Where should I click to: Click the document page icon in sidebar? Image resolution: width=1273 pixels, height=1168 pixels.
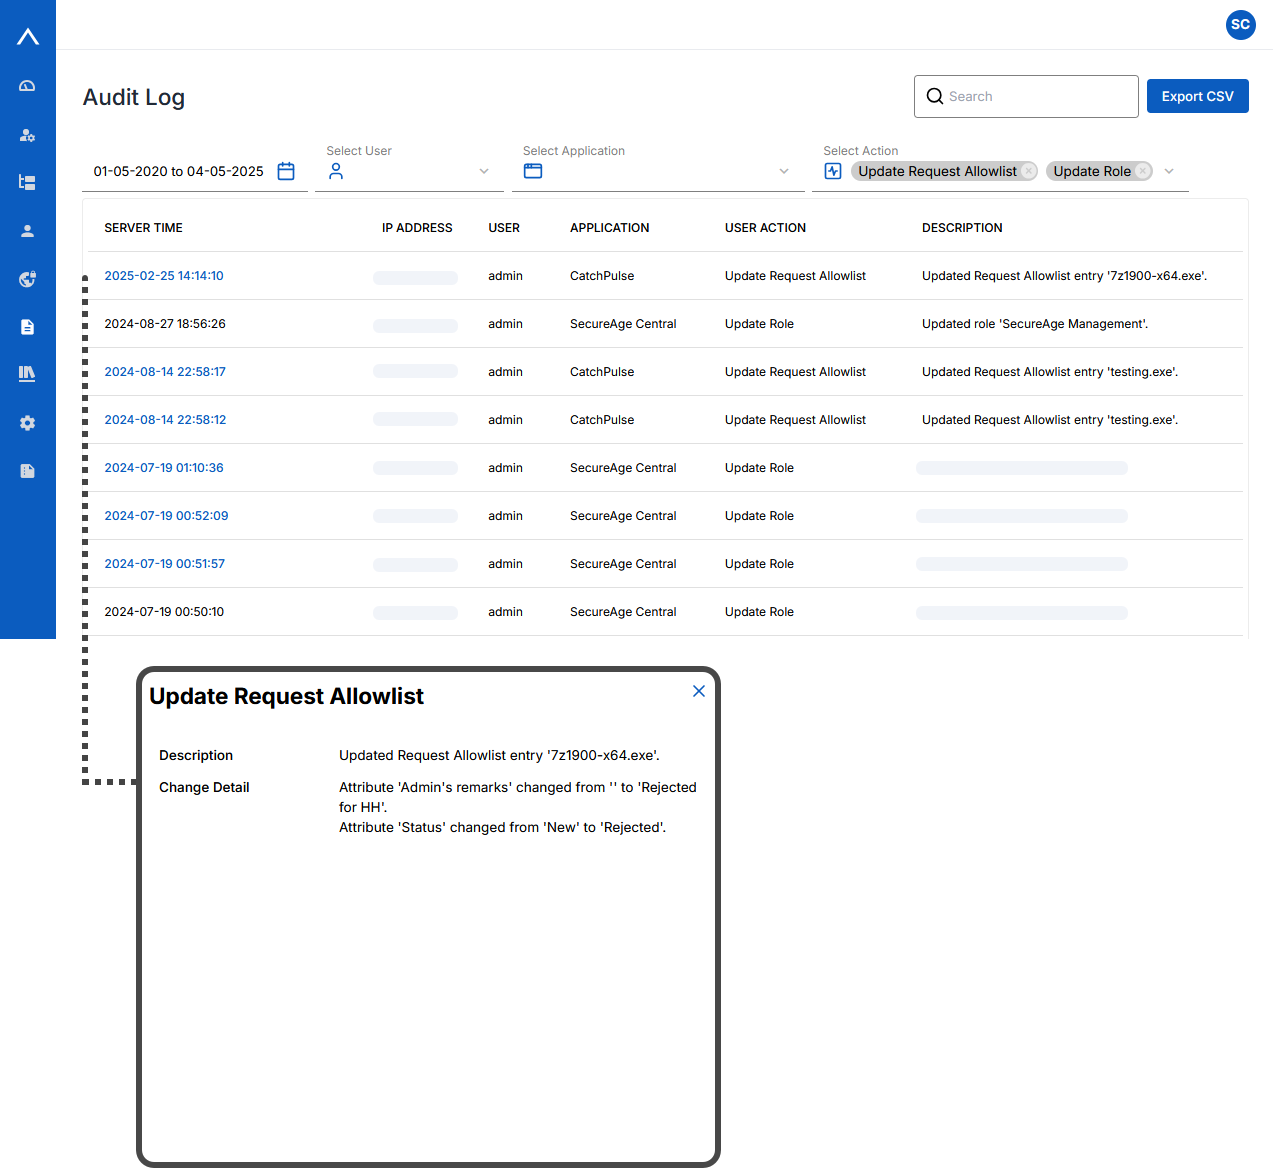click(x=27, y=327)
